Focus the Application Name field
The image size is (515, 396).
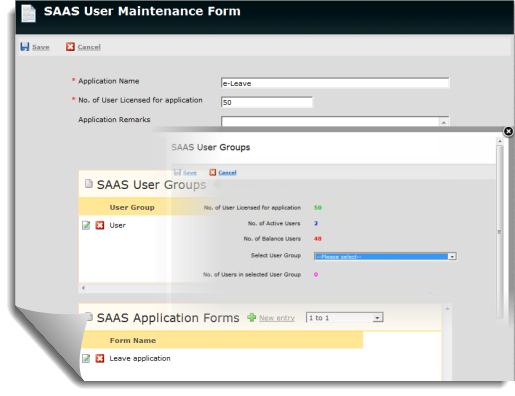point(335,83)
